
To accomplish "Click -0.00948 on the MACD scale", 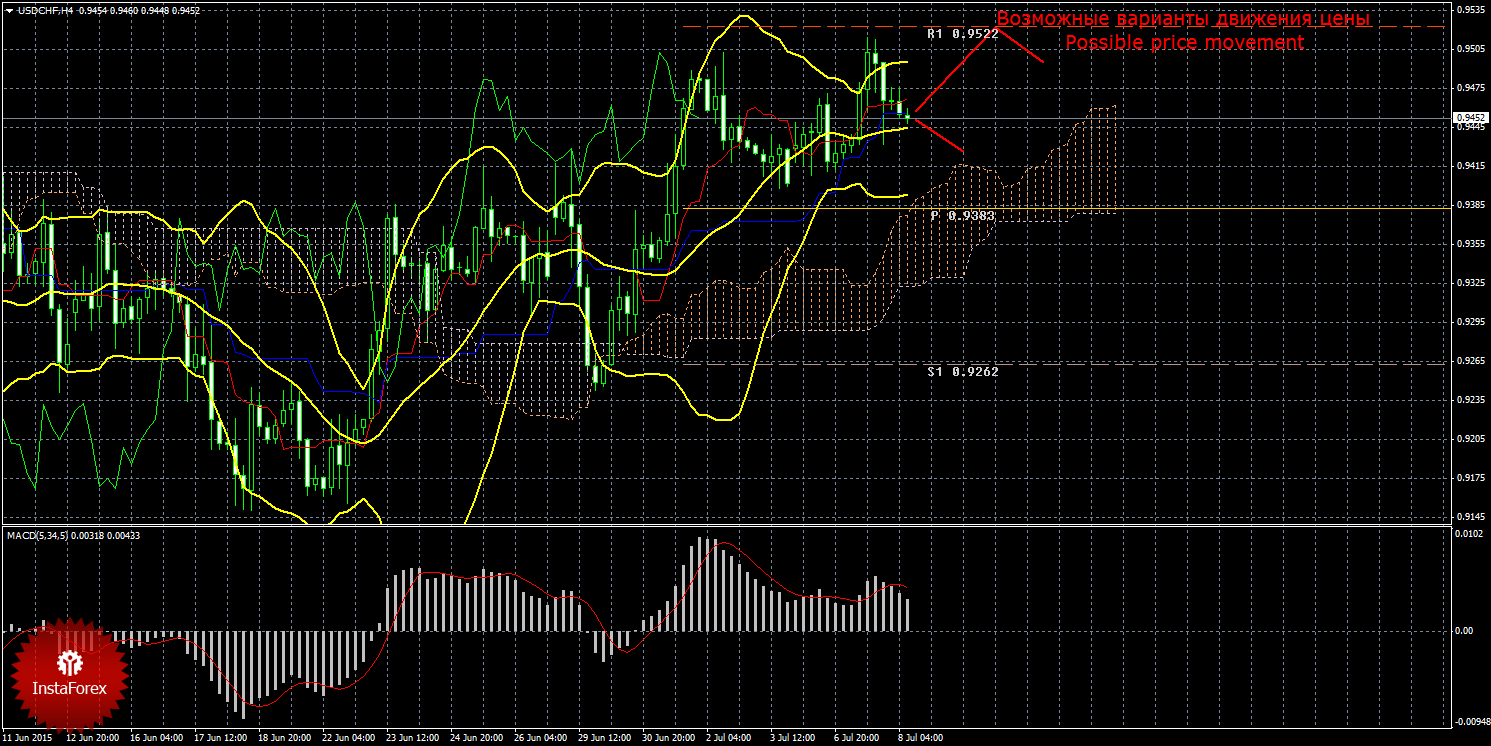I will (1470, 720).
